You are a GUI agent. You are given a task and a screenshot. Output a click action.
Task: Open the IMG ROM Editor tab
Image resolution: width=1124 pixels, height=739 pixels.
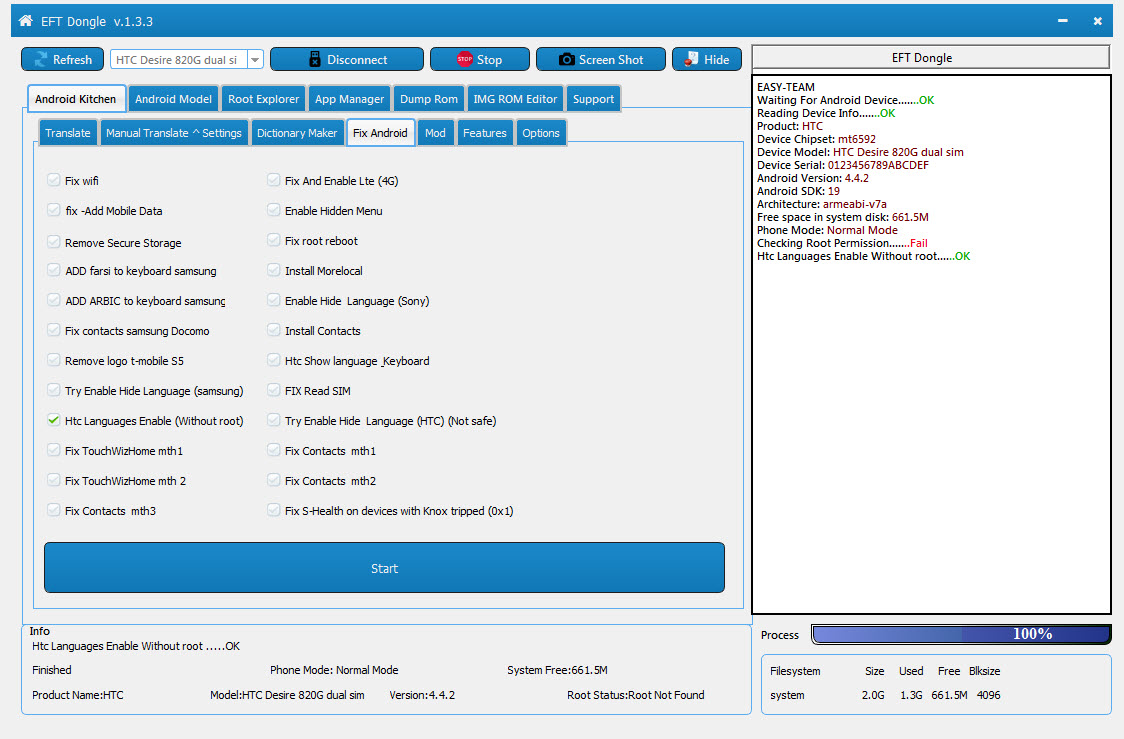(515, 99)
